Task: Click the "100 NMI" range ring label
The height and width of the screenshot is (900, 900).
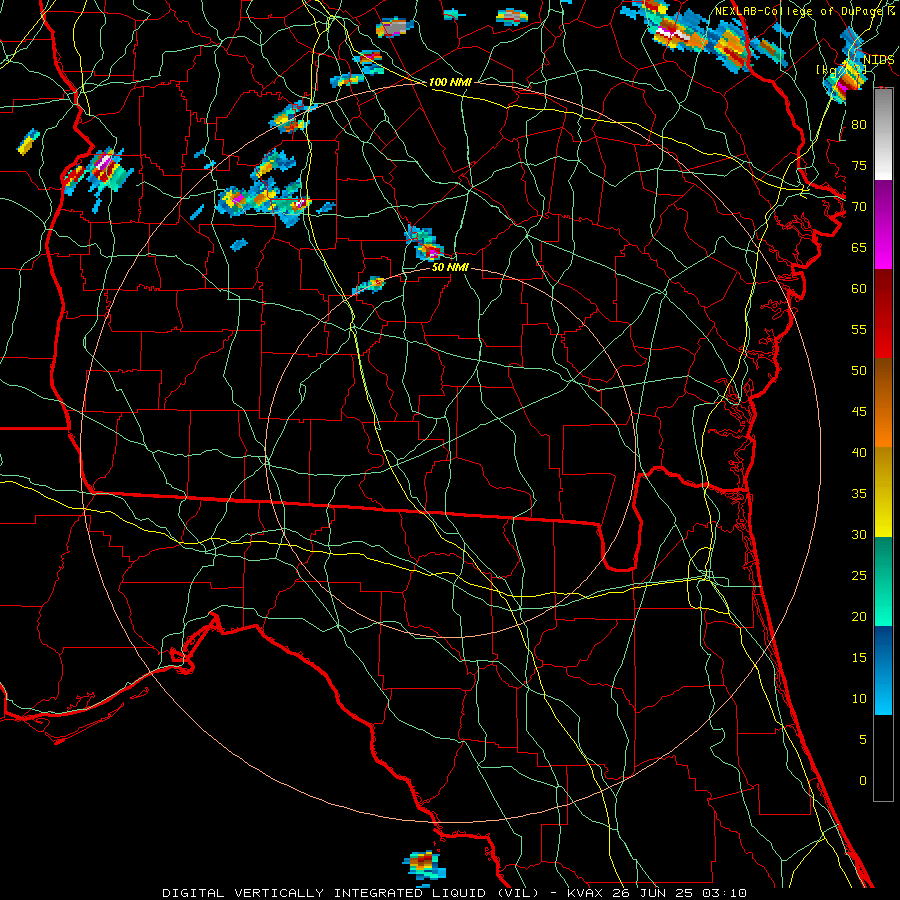Action: (450, 83)
